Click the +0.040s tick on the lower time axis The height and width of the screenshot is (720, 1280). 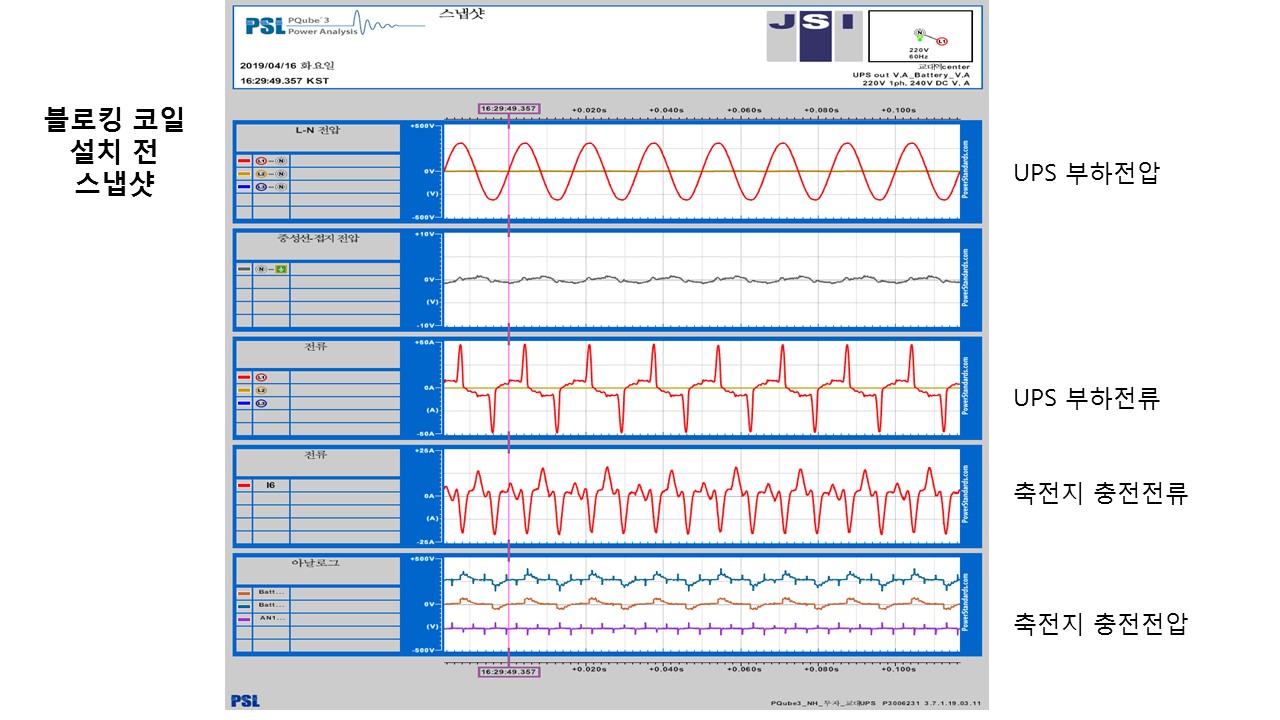click(666, 671)
